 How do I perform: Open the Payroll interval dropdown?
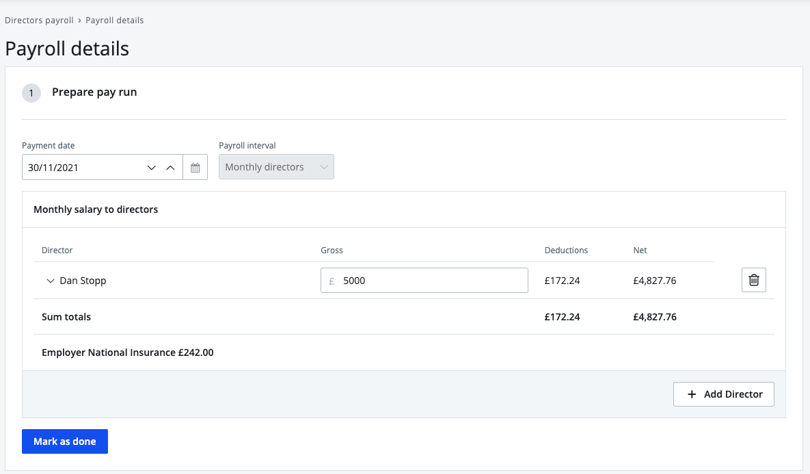point(276,168)
